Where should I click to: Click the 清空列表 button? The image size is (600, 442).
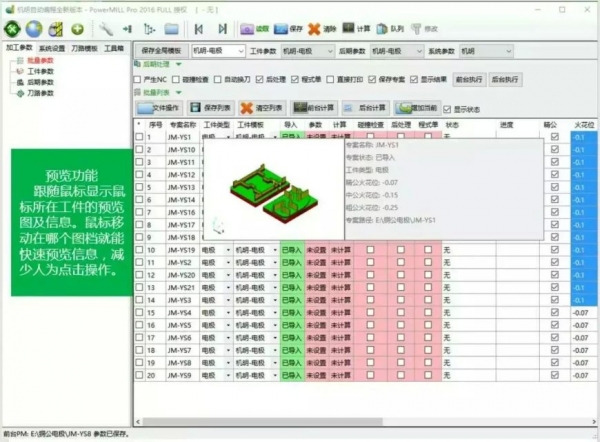262,108
